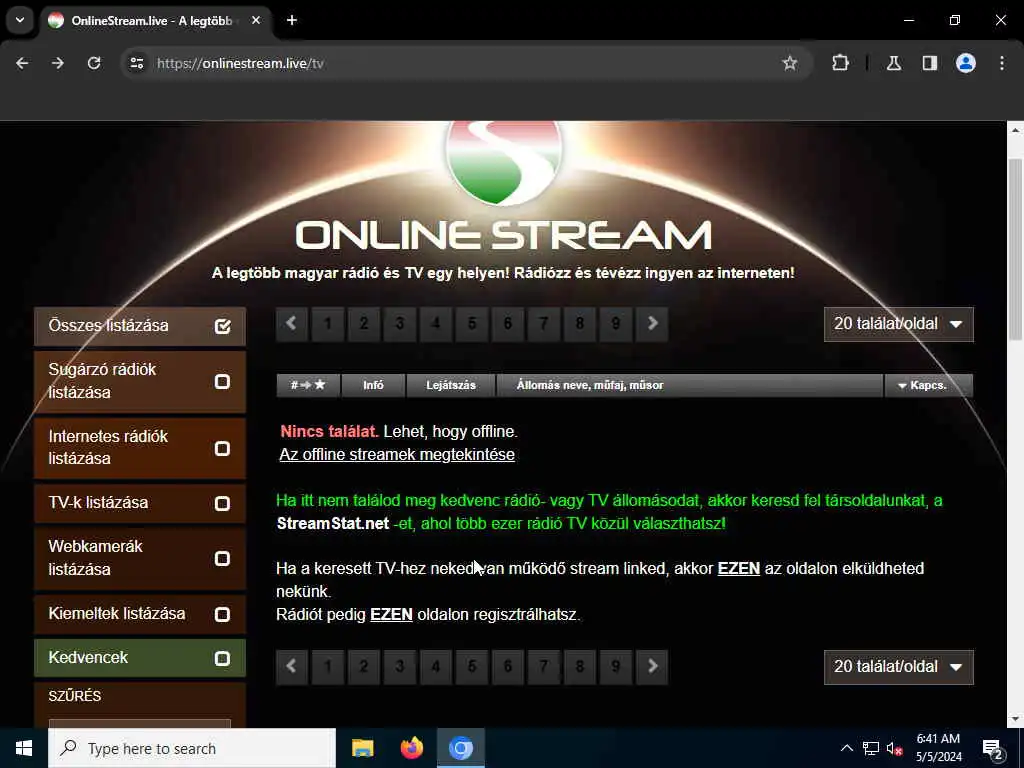Open File Explorer from taskbar
The width and height of the screenshot is (1024, 768).
(362, 748)
